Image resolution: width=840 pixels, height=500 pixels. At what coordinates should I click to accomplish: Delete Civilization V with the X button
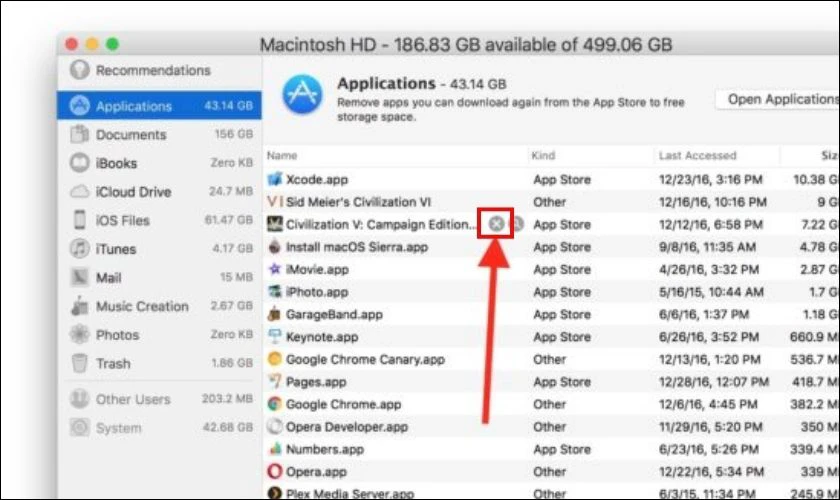[x=496, y=223]
